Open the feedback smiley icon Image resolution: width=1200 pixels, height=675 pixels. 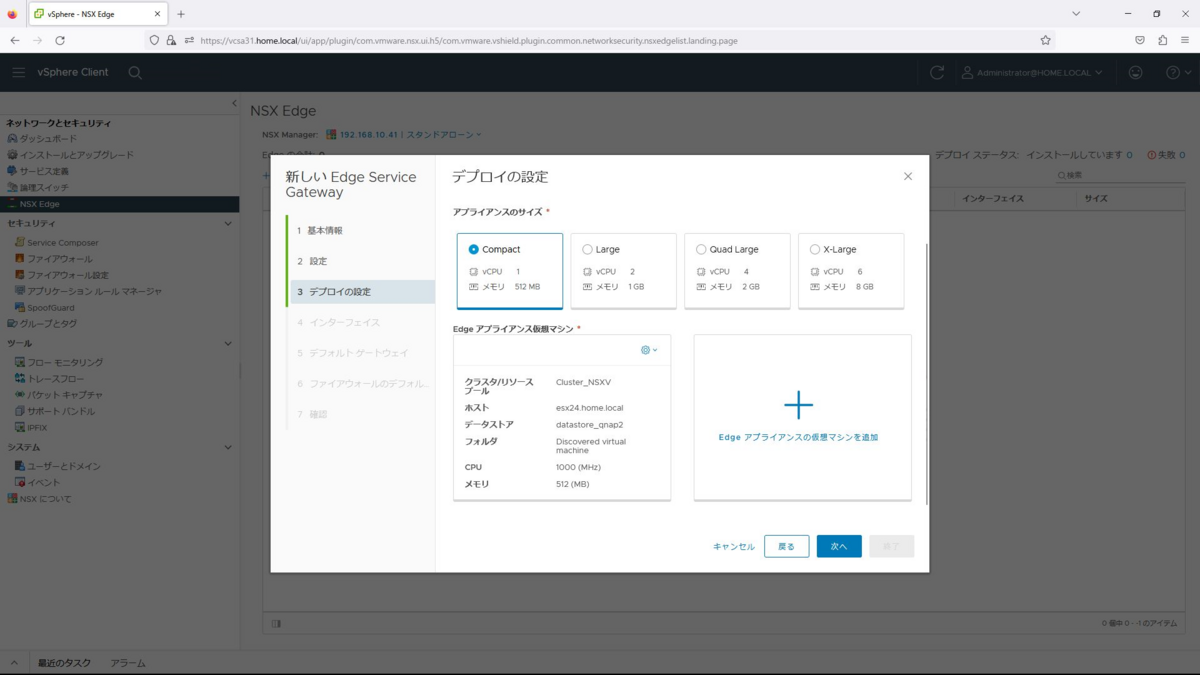point(1136,72)
